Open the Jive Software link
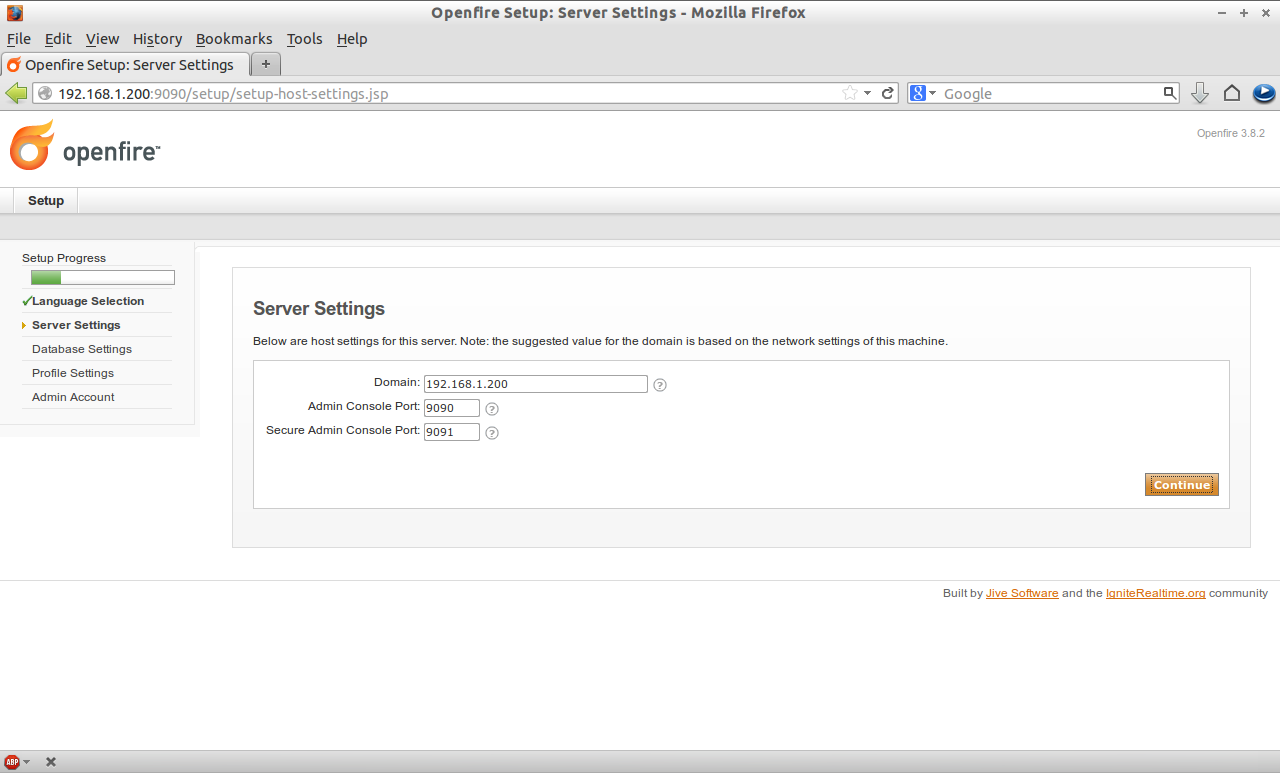1280x774 pixels. click(1022, 593)
